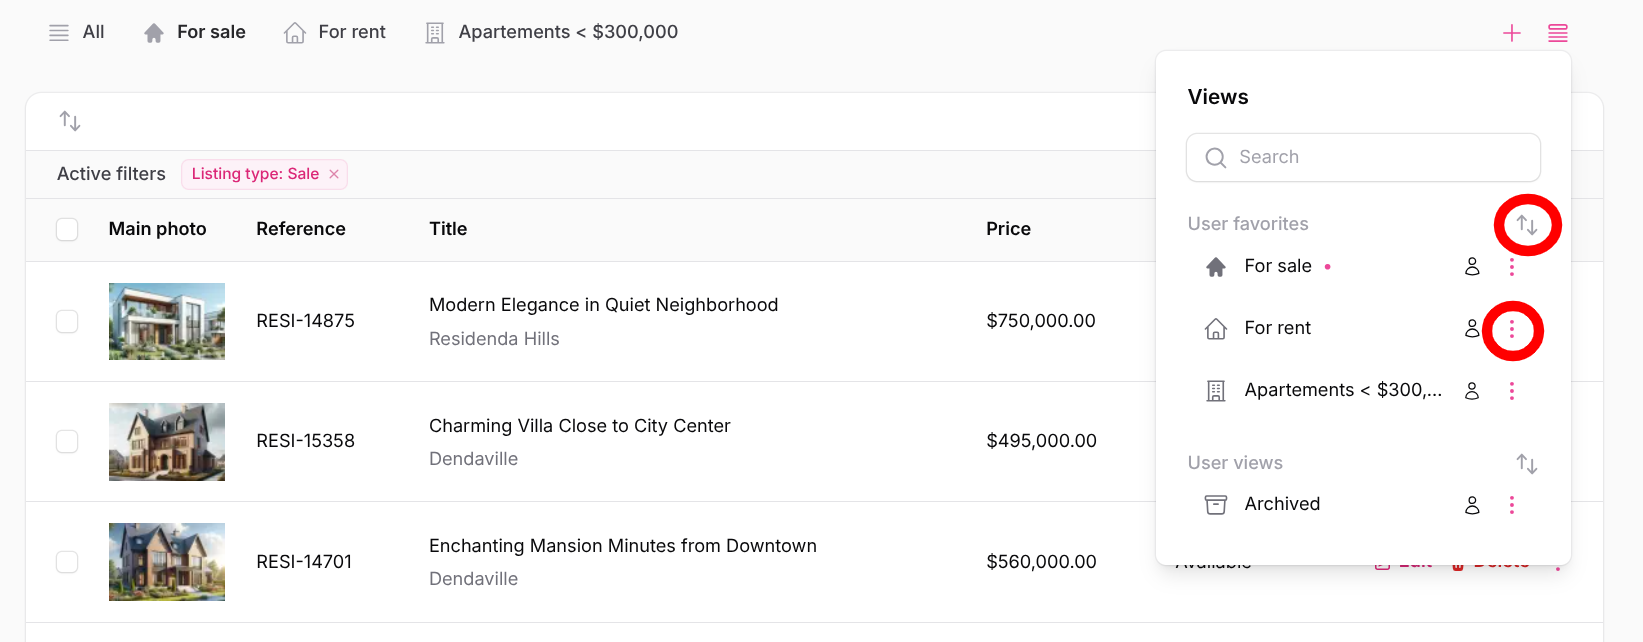Click the Views search field

click(1363, 157)
